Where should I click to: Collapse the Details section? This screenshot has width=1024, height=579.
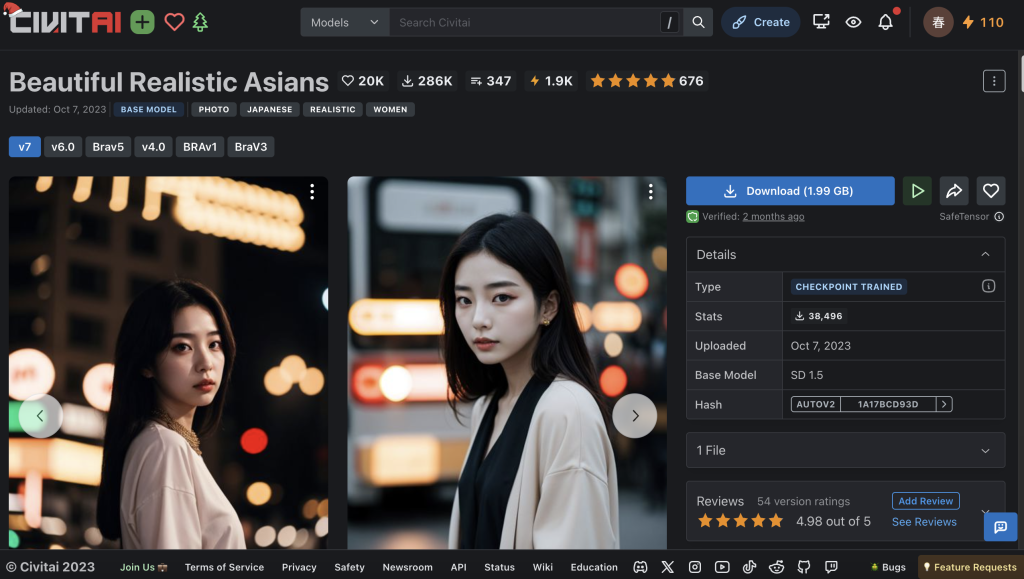point(985,255)
